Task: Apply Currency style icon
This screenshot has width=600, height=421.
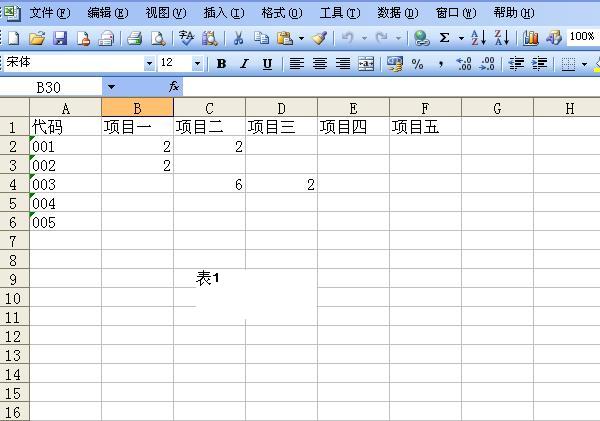Action: click(395, 64)
